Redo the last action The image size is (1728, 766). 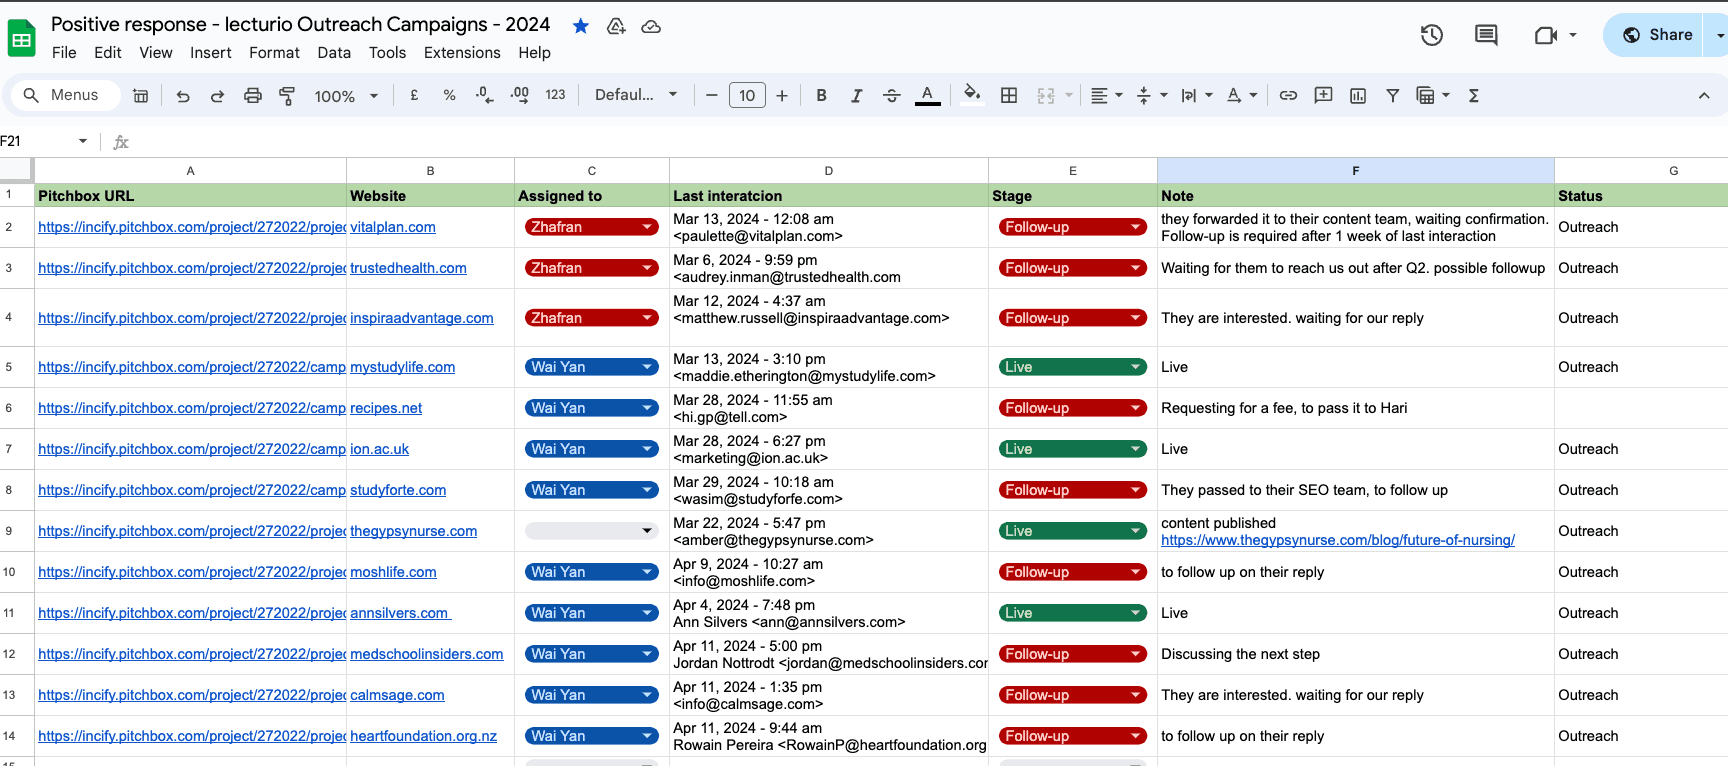(217, 96)
